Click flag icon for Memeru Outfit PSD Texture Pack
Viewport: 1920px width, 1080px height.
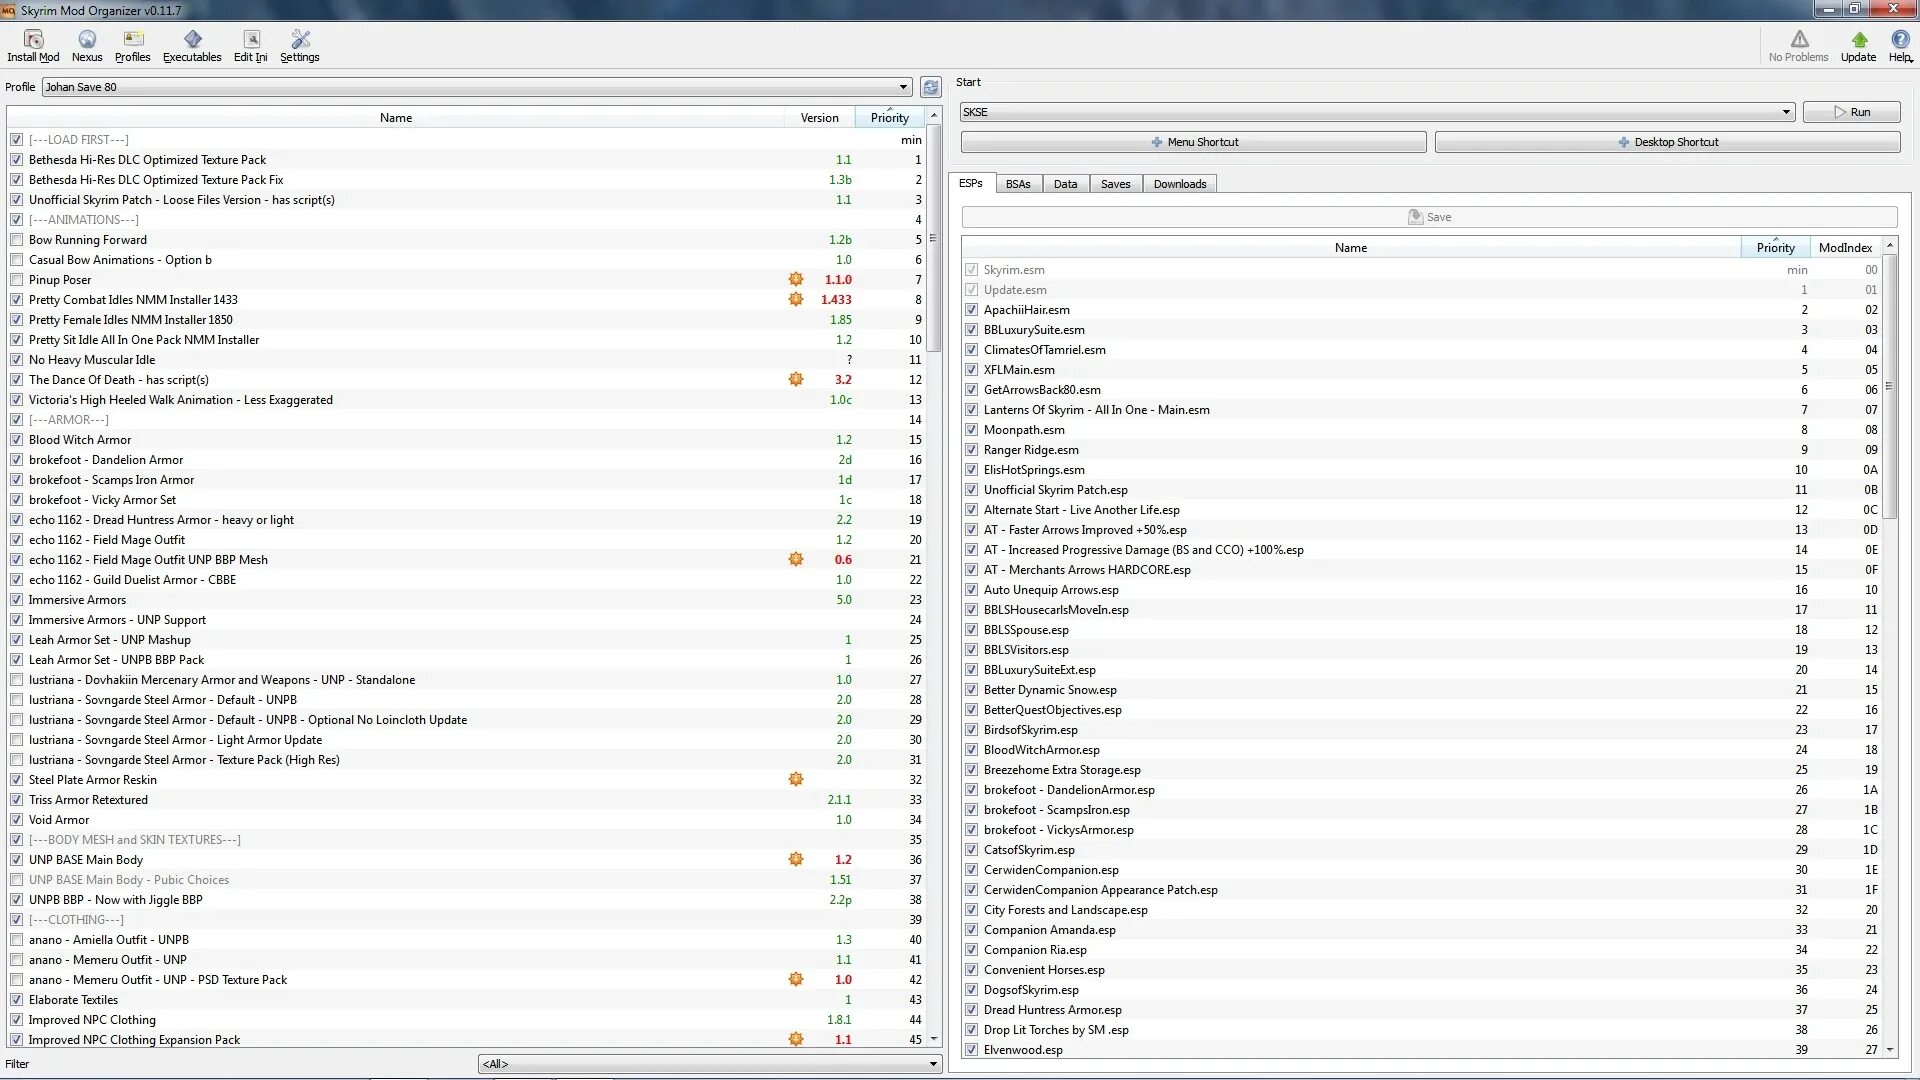796,979
